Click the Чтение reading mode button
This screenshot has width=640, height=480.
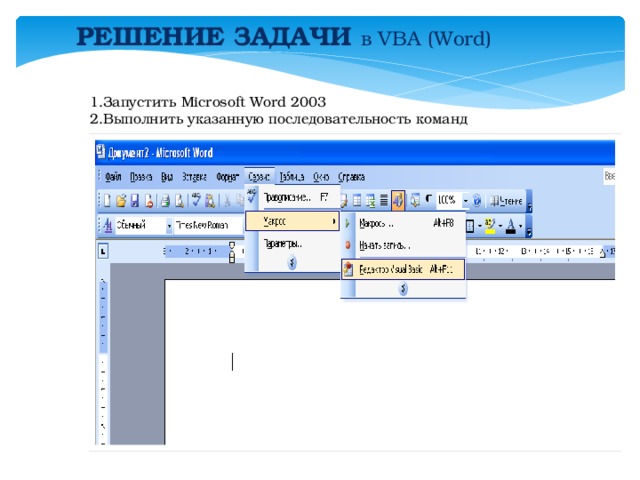tap(506, 200)
